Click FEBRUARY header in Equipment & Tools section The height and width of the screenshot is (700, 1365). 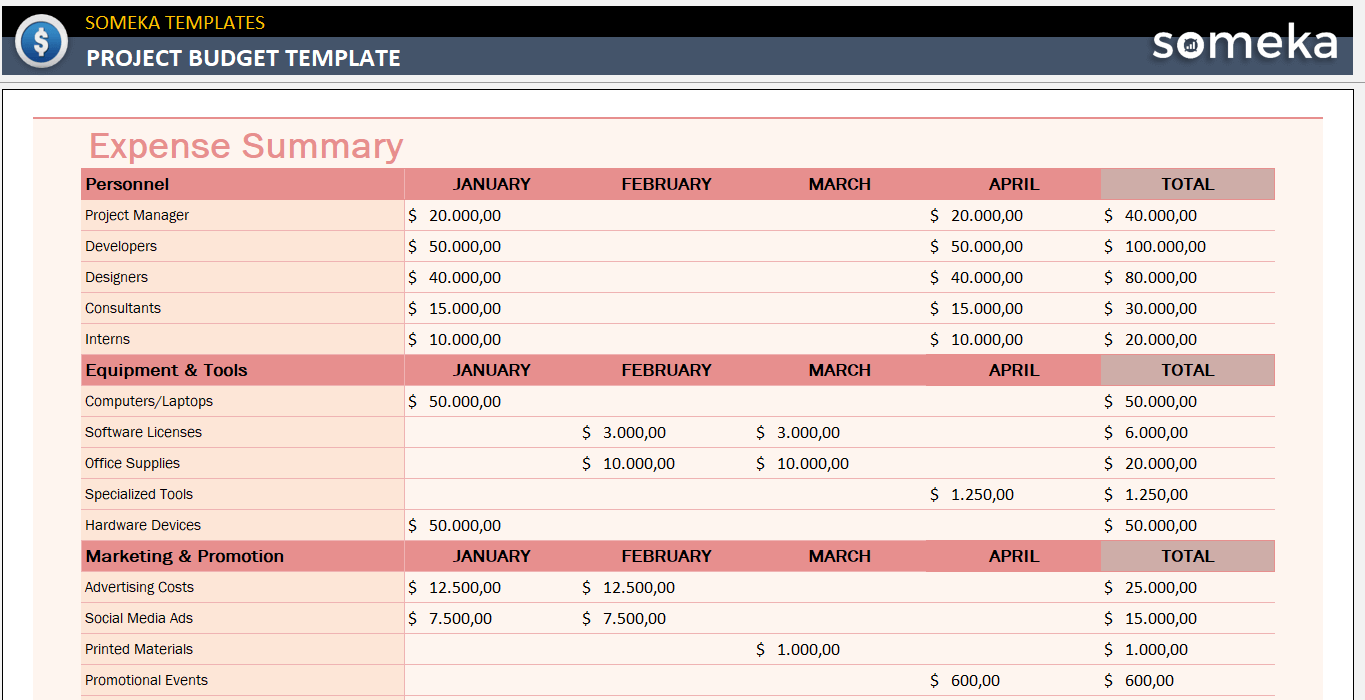[x=666, y=370]
